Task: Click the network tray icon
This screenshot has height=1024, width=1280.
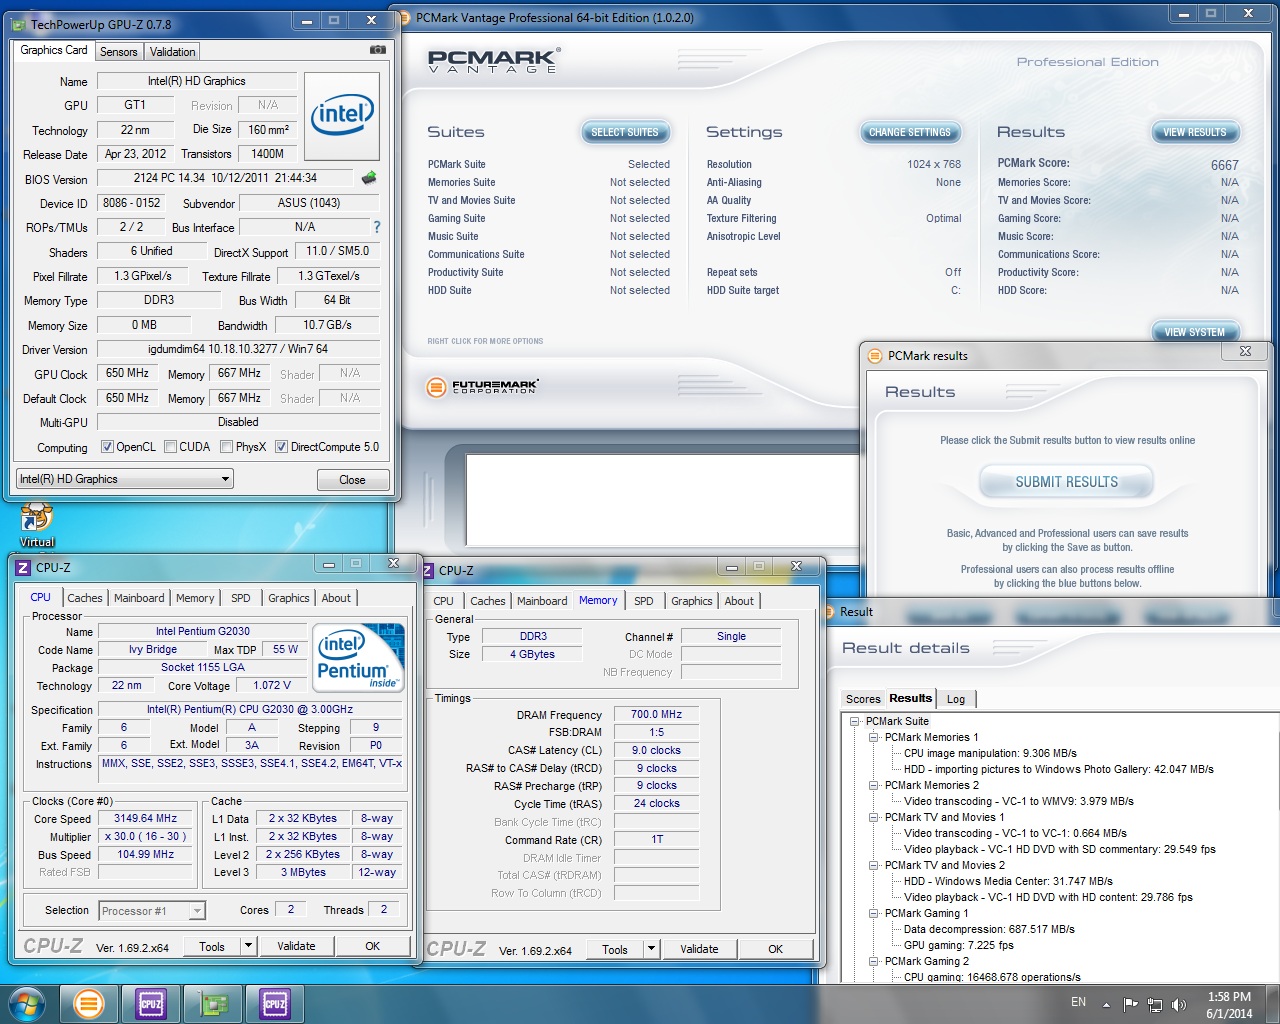Action: coord(1155,1004)
